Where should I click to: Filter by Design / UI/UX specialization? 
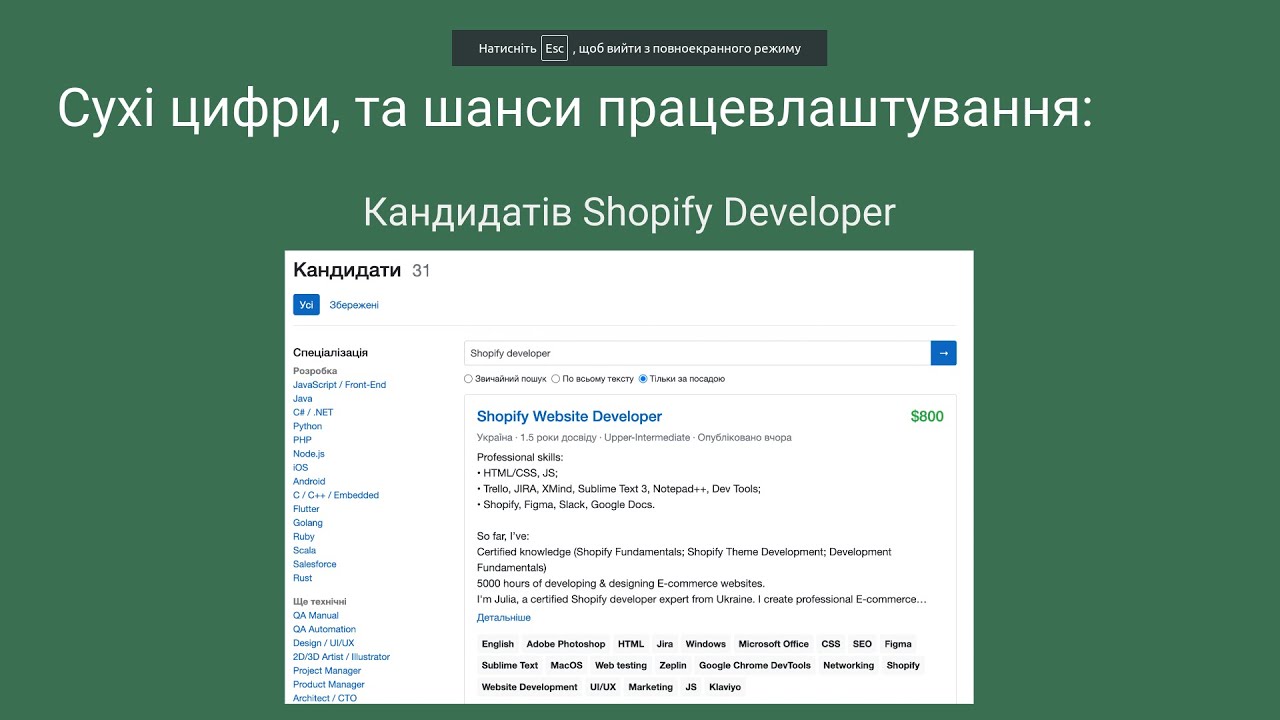click(x=323, y=643)
